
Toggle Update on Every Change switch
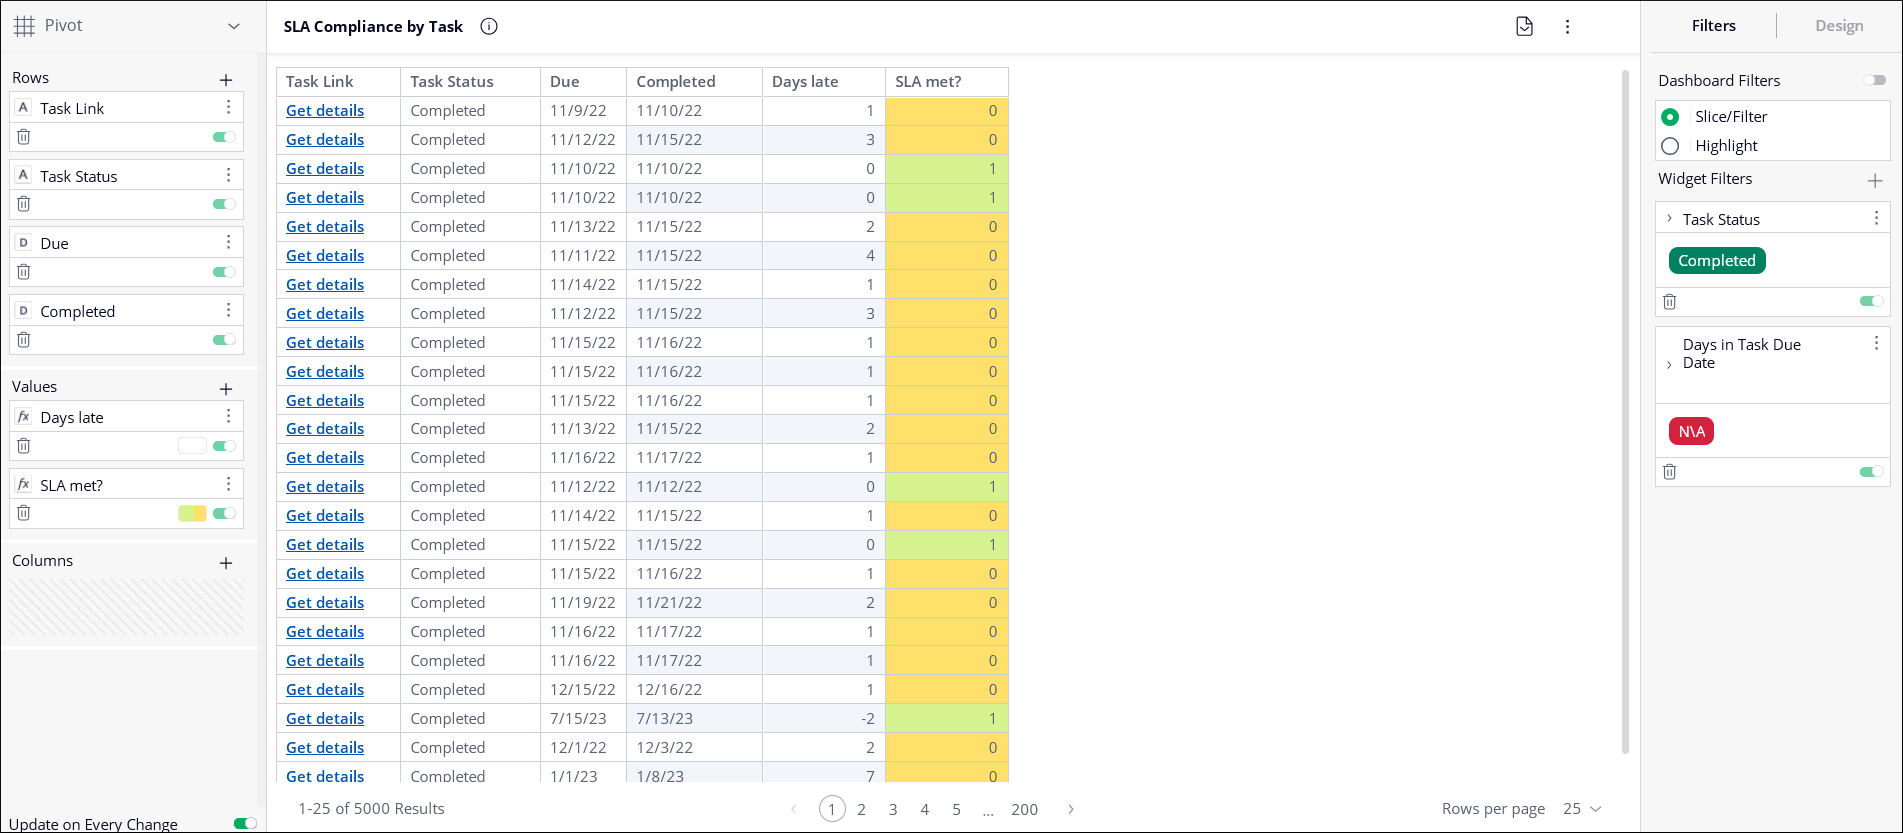(x=245, y=824)
